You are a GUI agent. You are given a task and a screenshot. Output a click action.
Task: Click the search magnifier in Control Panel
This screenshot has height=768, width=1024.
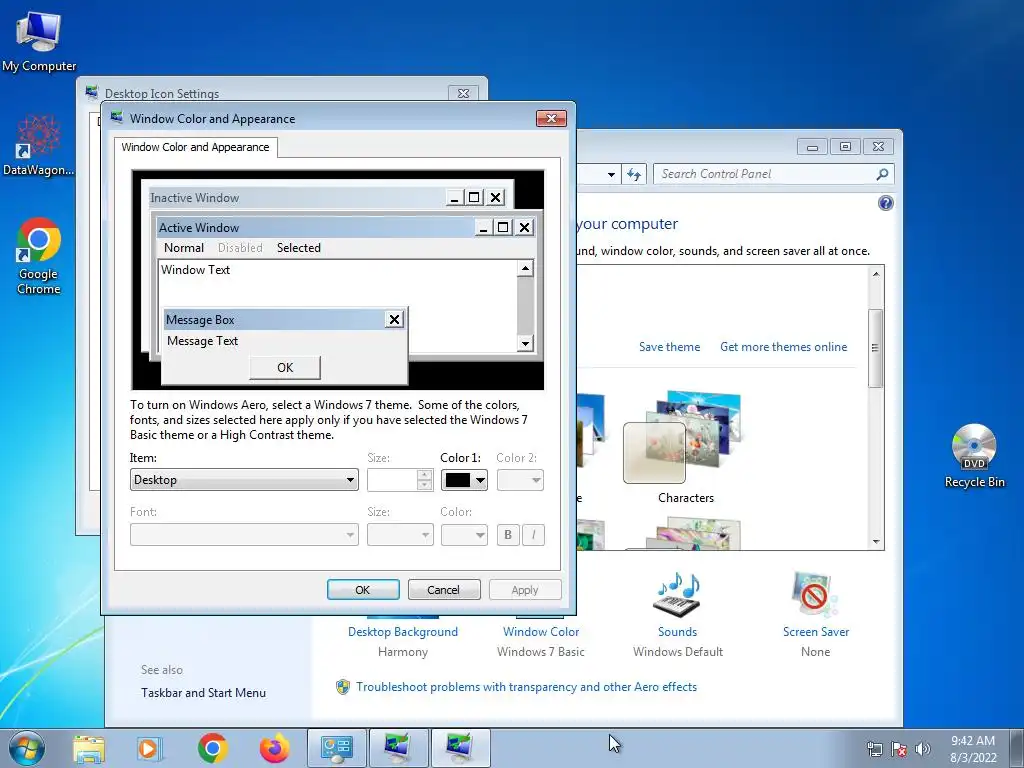tap(882, 174)
